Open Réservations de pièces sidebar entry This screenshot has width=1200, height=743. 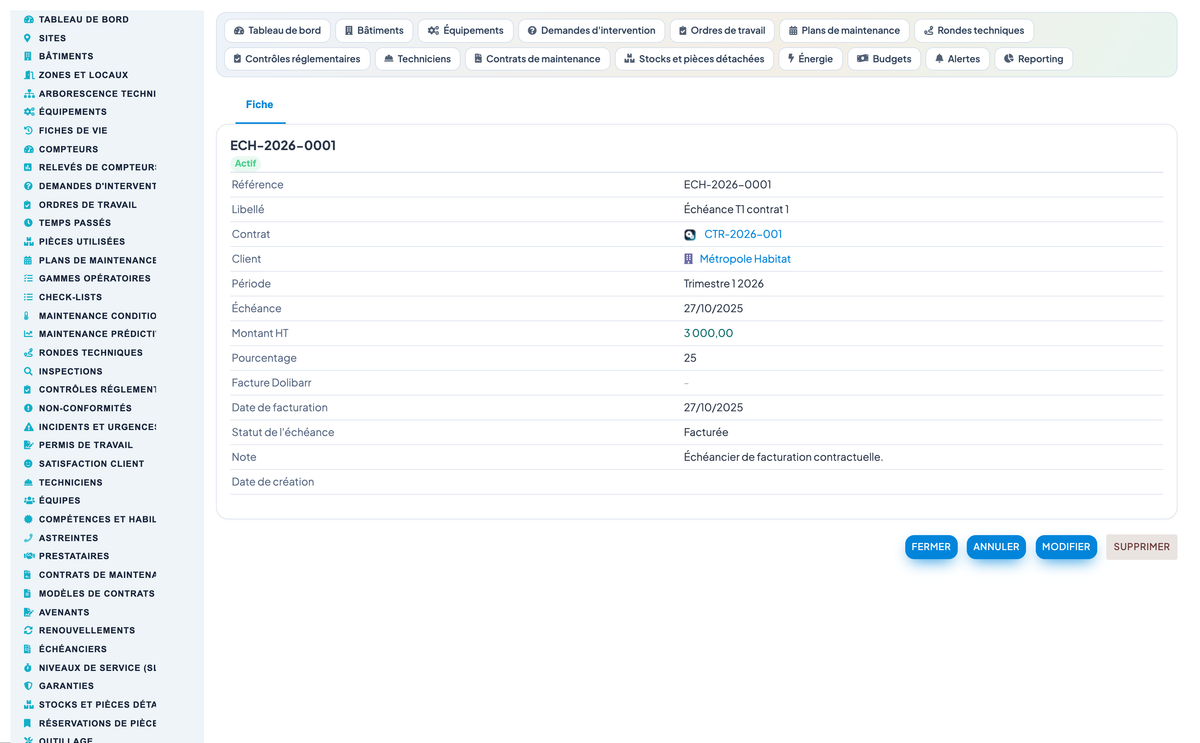click(89, 723)
